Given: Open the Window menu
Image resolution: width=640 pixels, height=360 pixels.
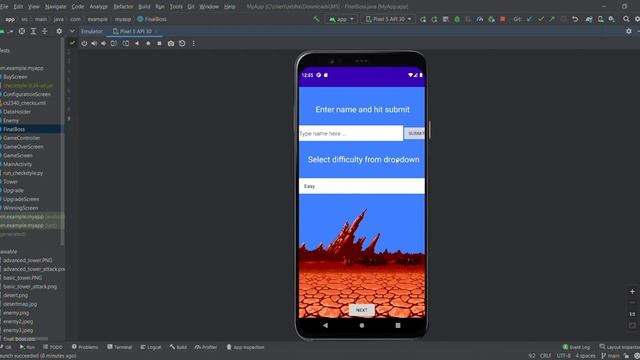Looking at the screenshot, I should click(209, 7).
